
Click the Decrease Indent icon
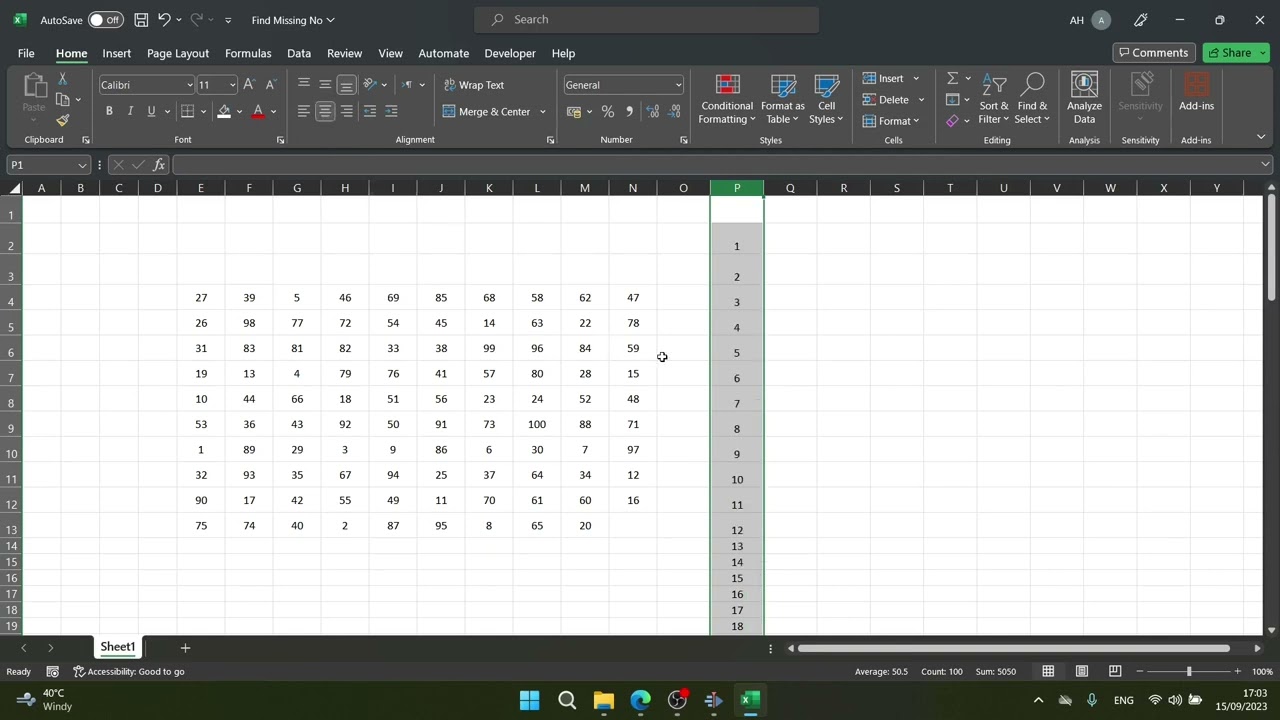click(369, 111)
